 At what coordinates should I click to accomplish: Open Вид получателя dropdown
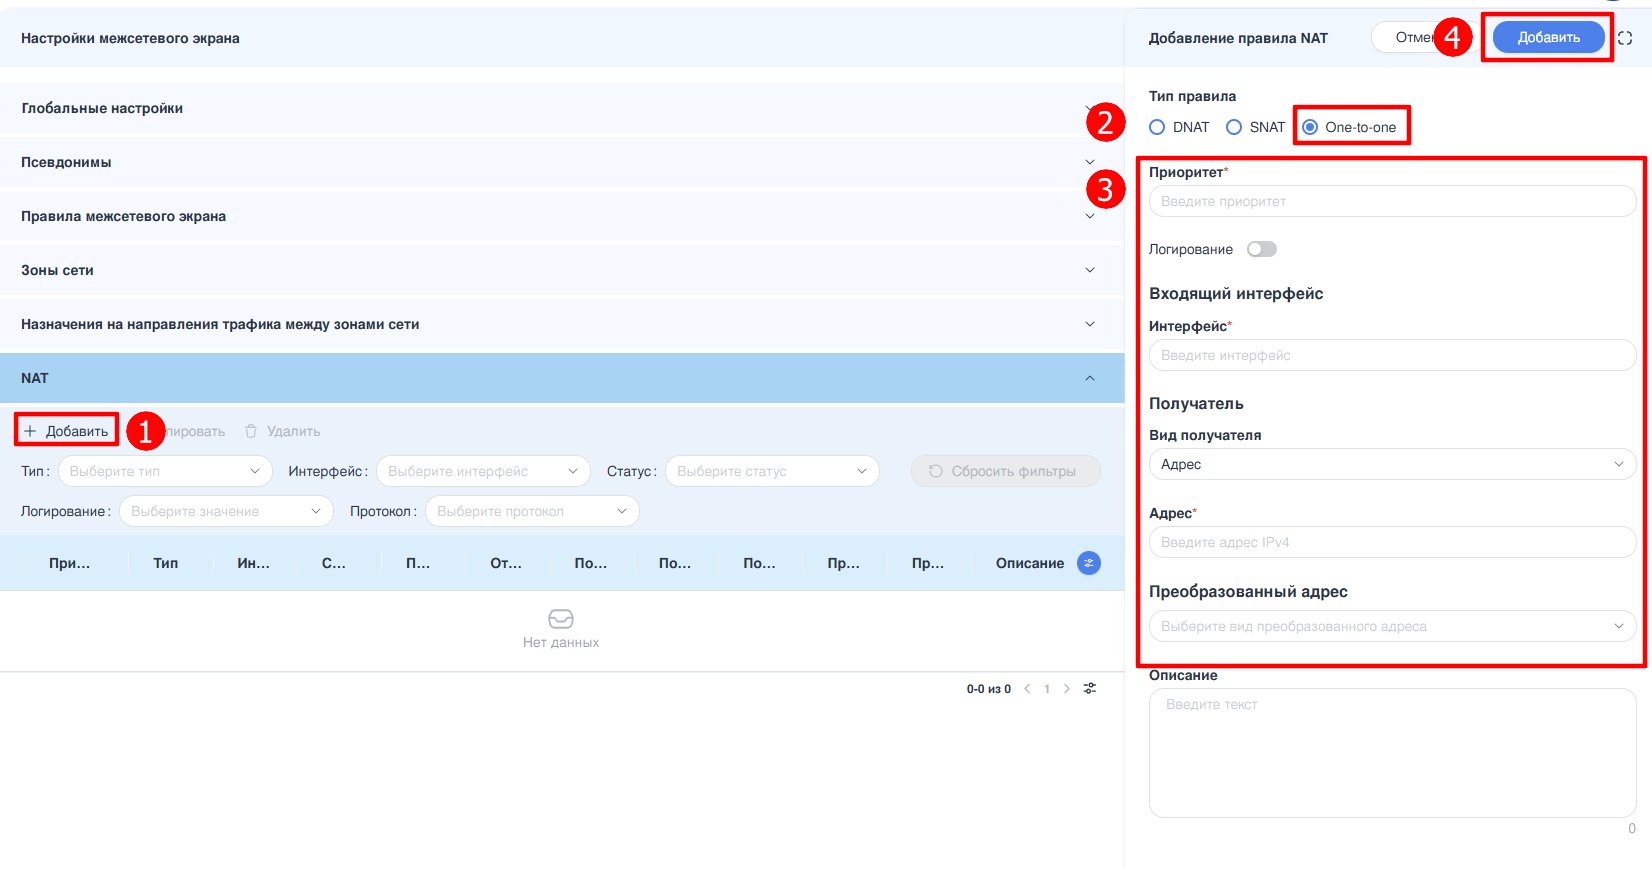[x=1391, y=464]
